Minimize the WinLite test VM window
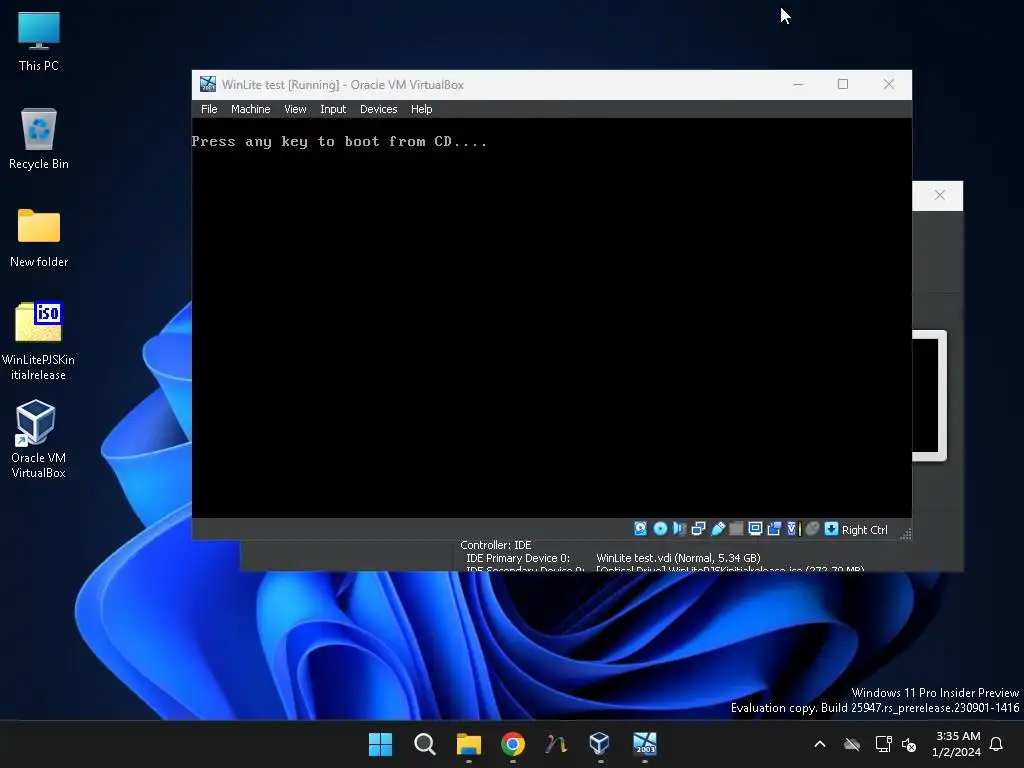The width and height of the screenshot is (1024, 768). [x=798, y=84]
